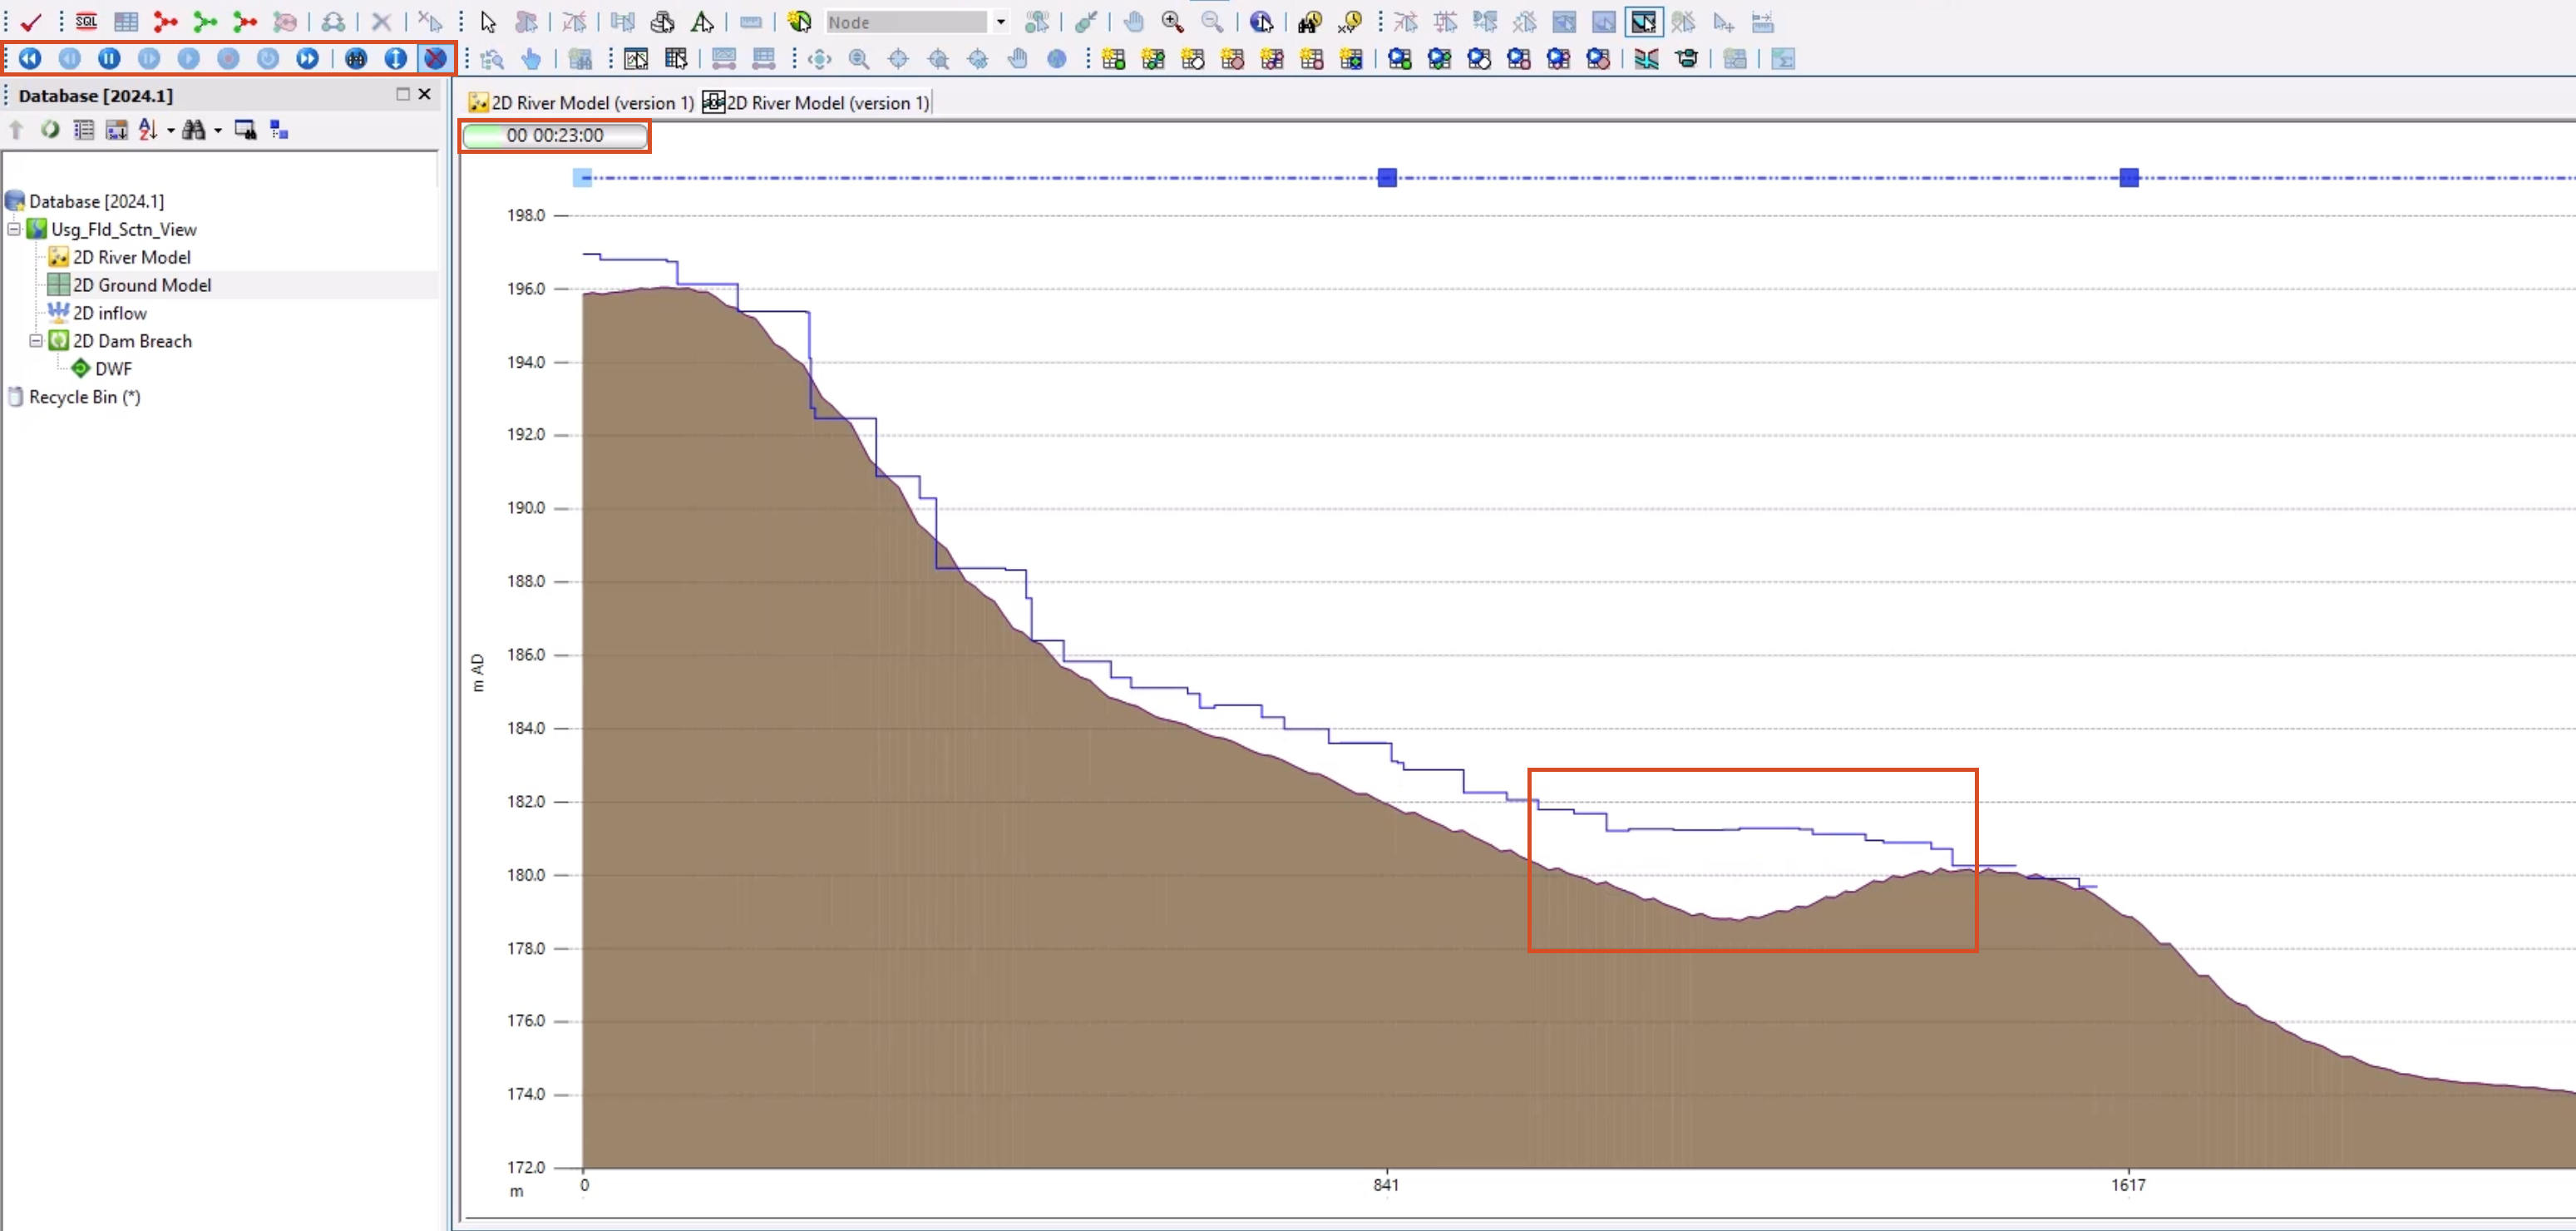2576x1231 pixels.
Task: Click the light blue section start marker
Action: (x=582, y=178)
